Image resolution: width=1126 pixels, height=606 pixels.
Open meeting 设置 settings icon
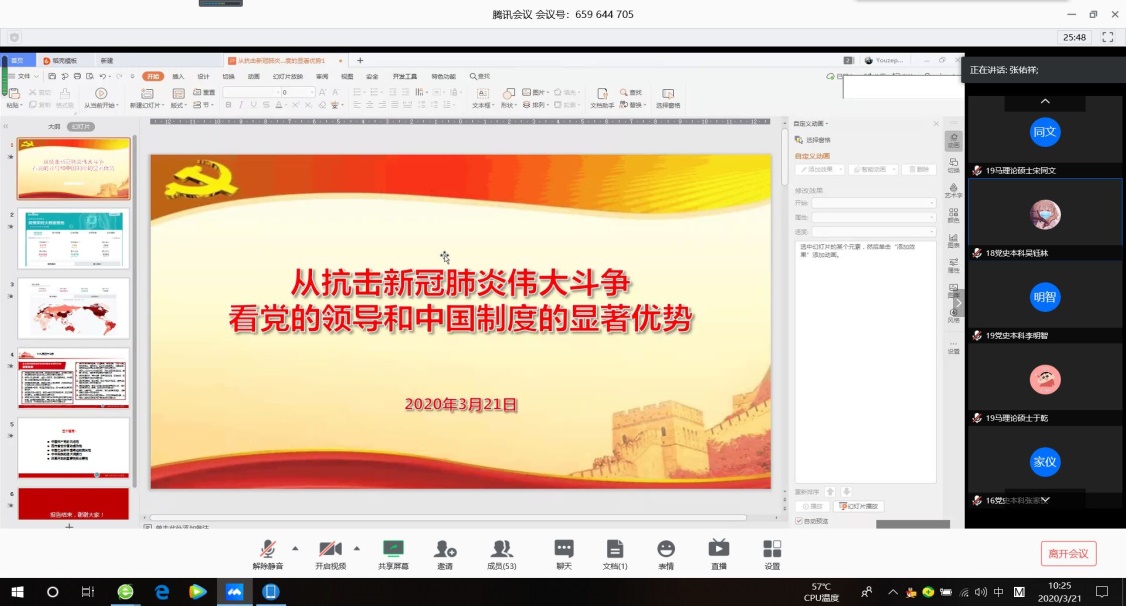[772, 549]
